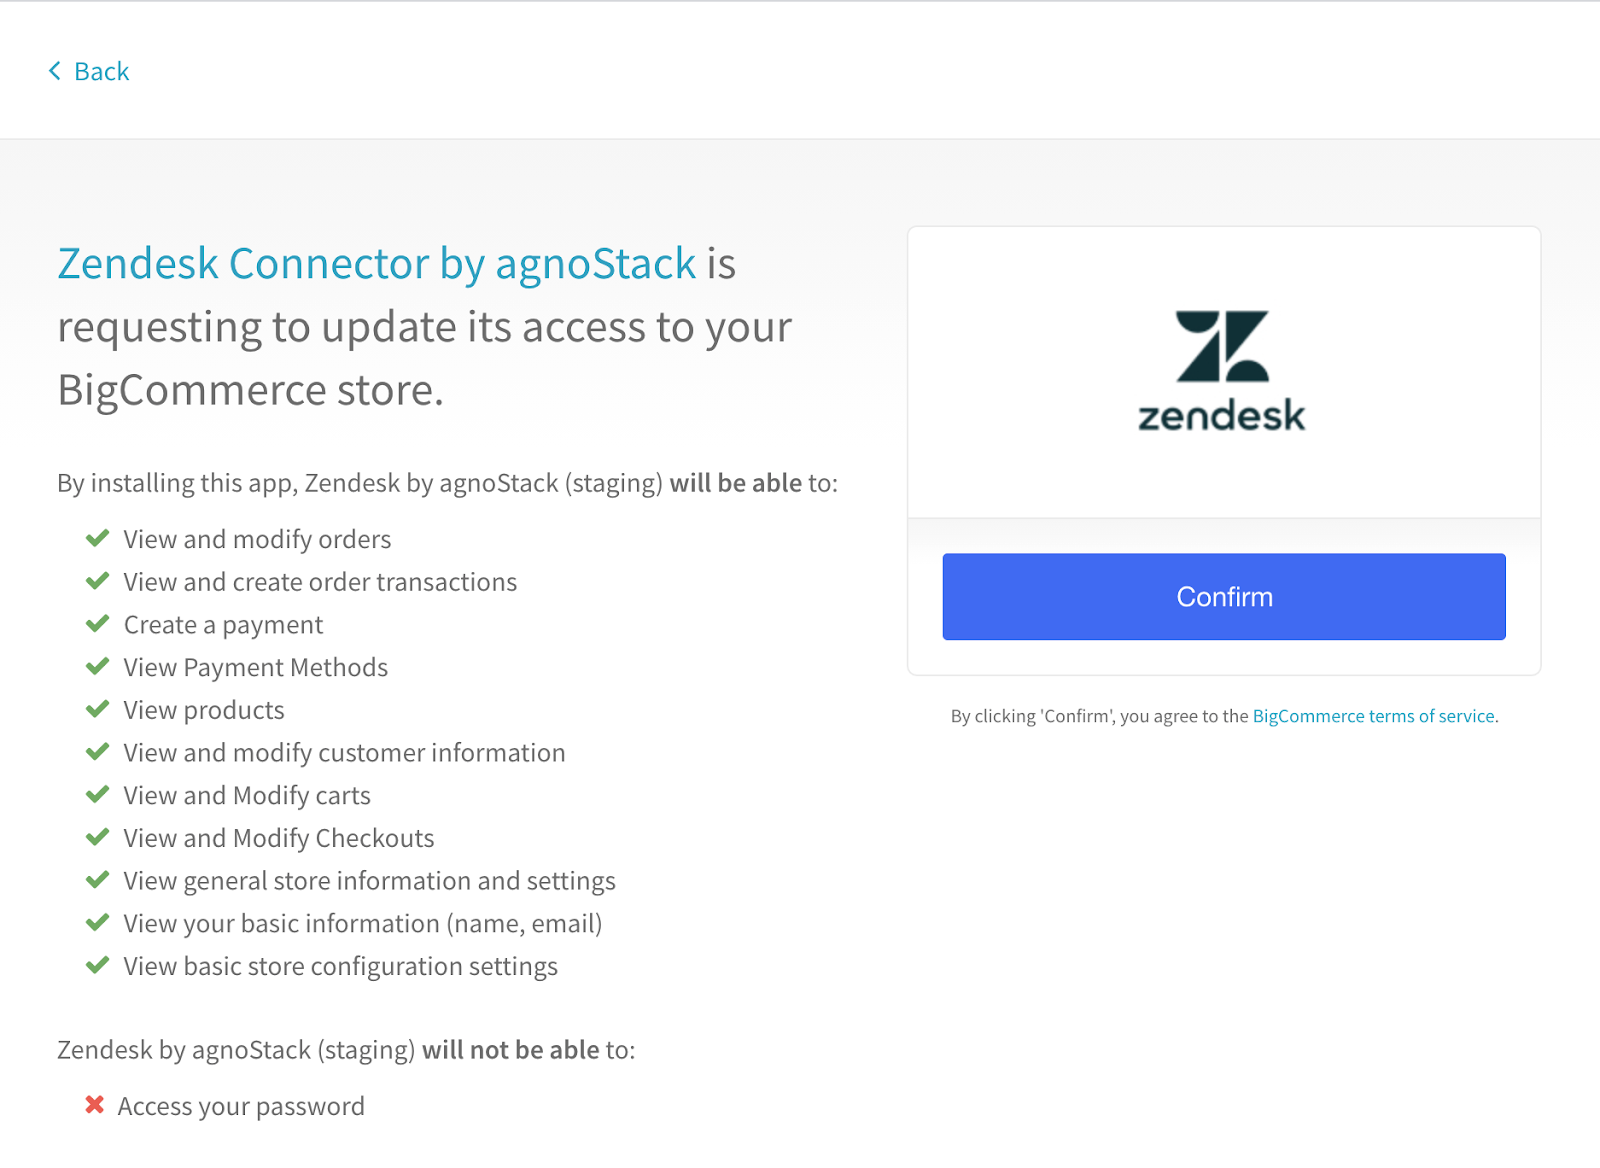This screenshot has height=1168, width=1600.
Task: Click the back chevron arrow icon
Action: click(55, 71)
